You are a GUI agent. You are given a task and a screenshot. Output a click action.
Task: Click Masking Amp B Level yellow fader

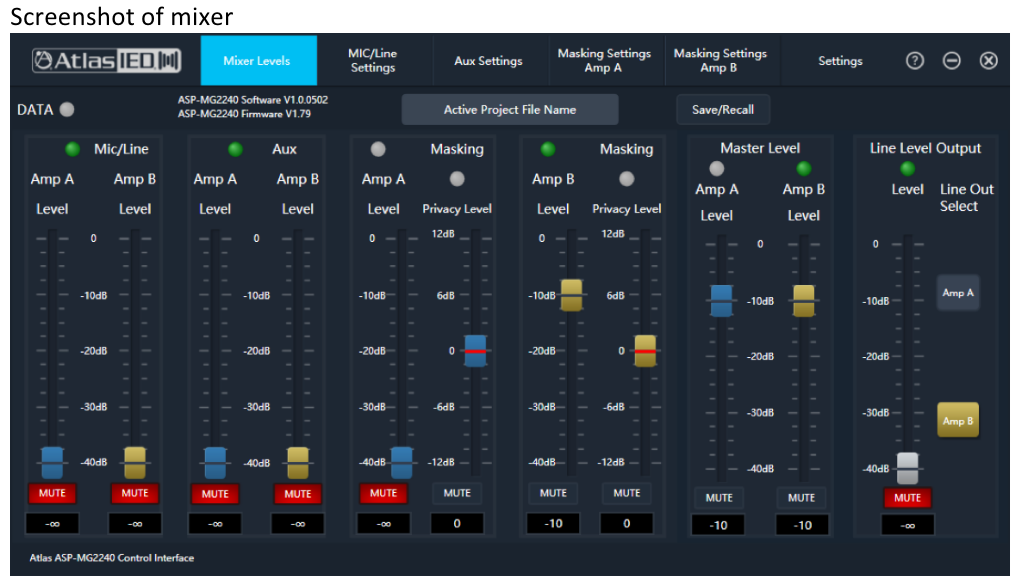click(571, 295)
